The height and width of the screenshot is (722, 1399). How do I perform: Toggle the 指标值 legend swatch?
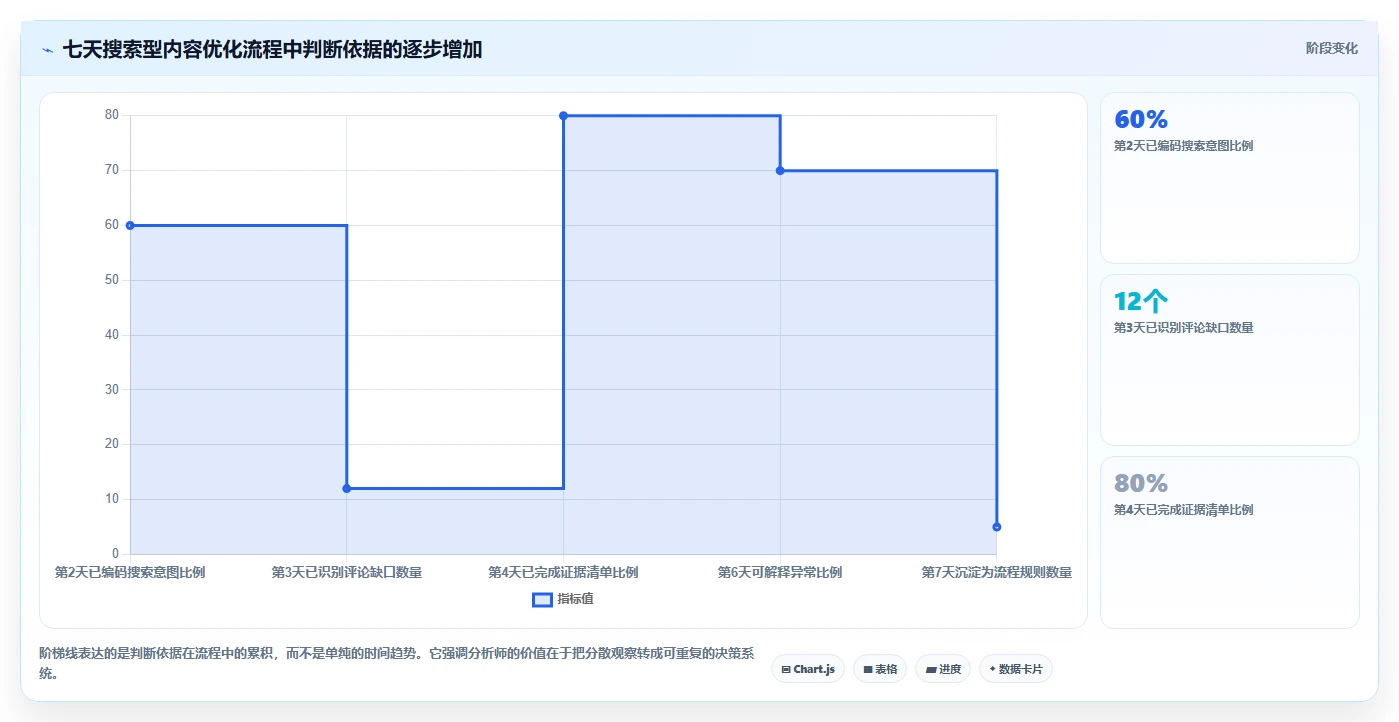point(542,599)
